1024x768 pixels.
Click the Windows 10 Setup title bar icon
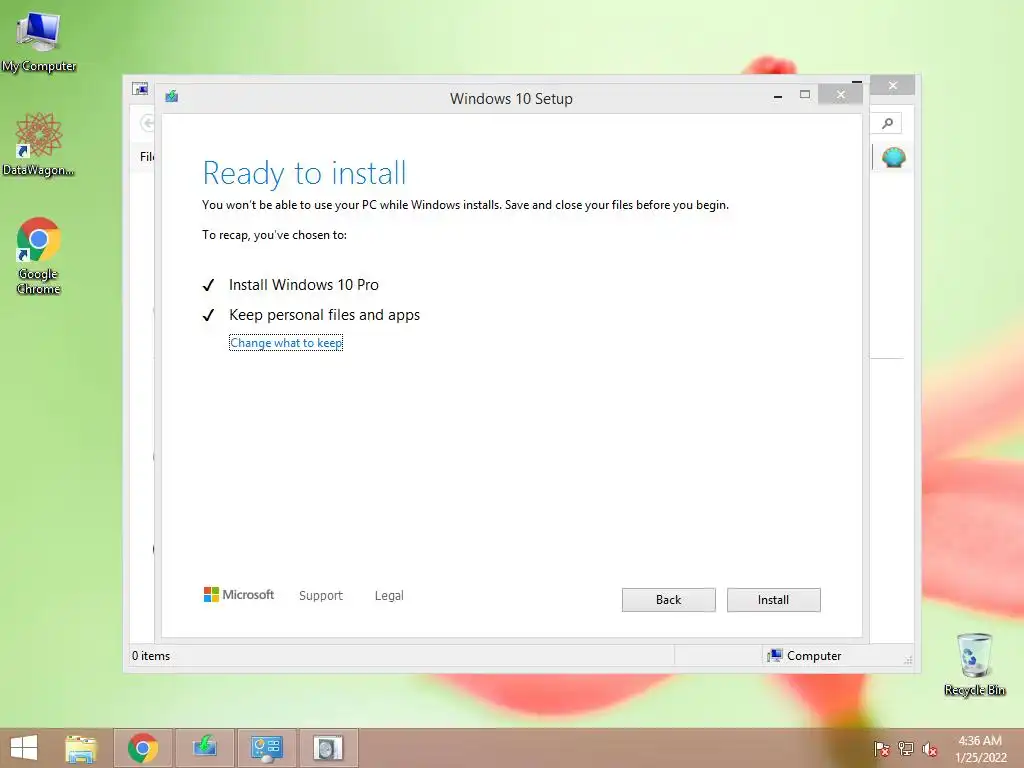coord(172,97)
